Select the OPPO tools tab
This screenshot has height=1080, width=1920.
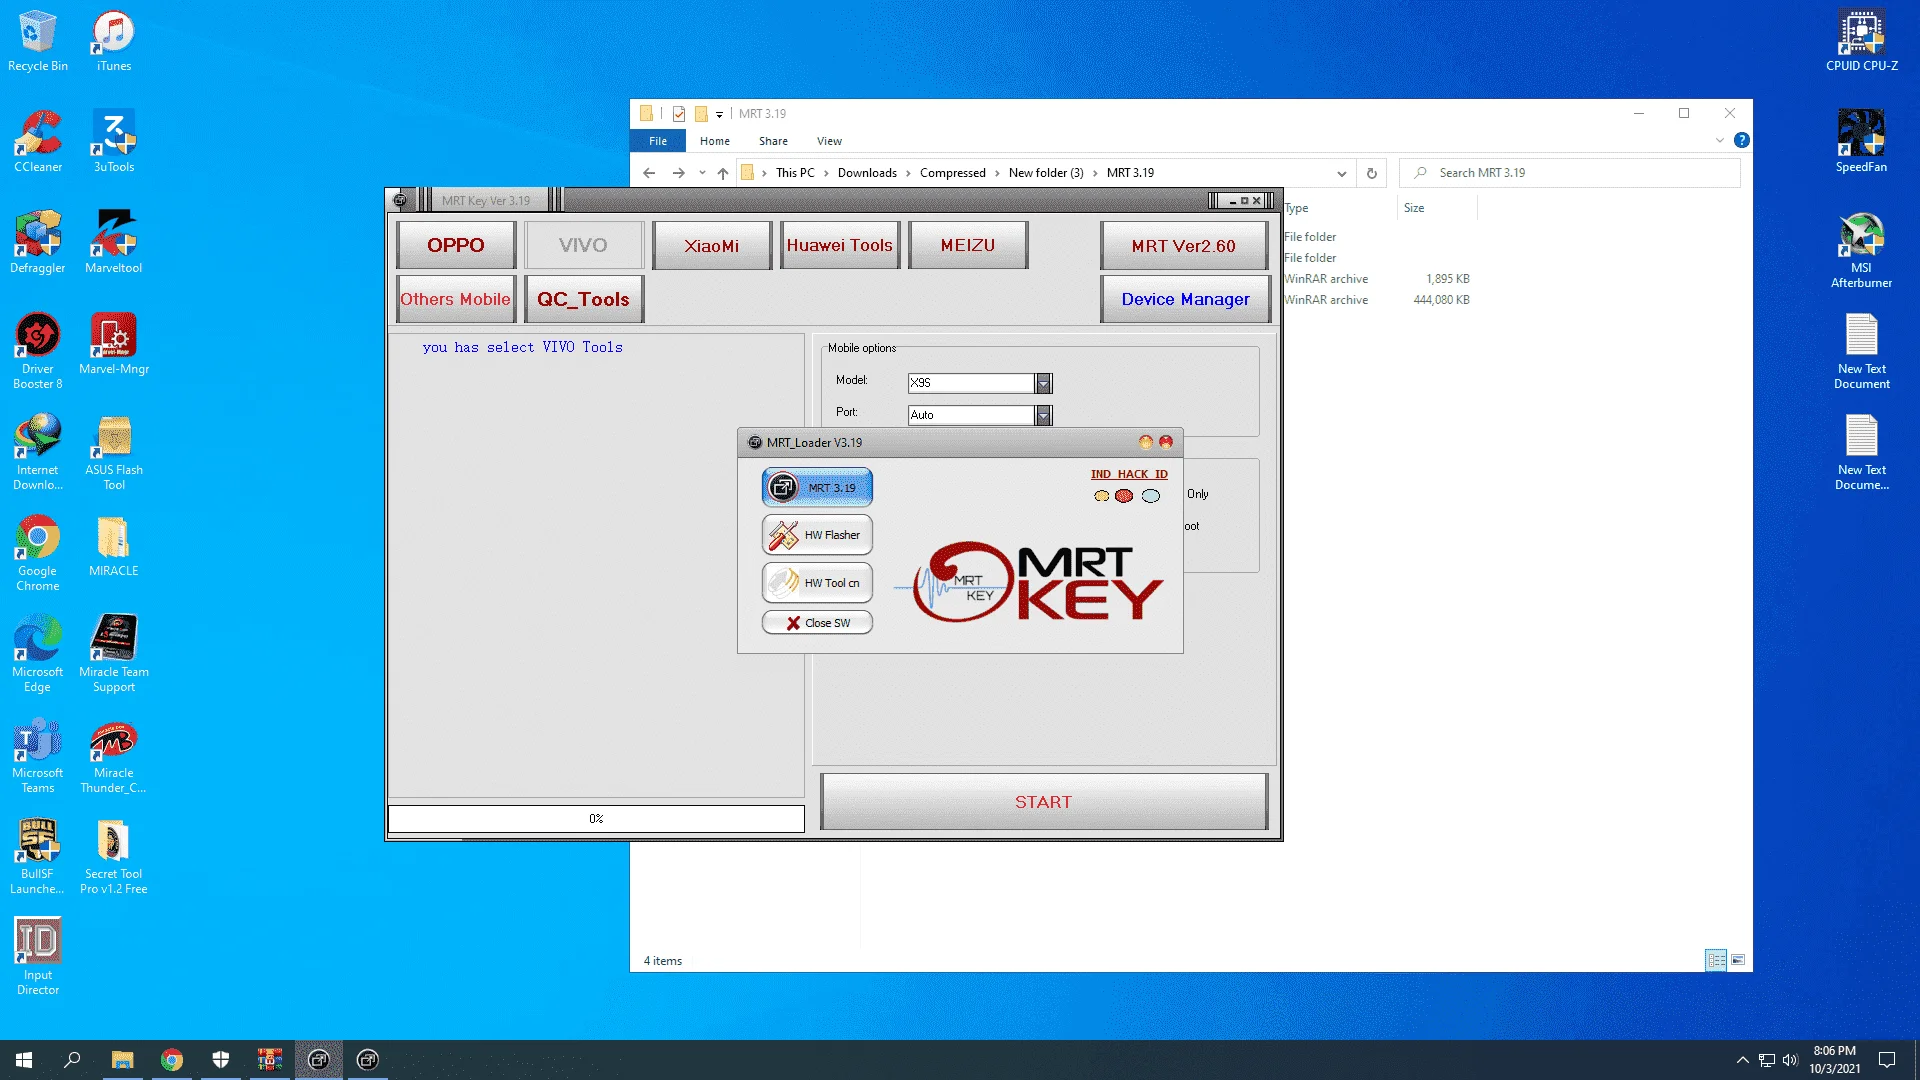click(456, 246)
